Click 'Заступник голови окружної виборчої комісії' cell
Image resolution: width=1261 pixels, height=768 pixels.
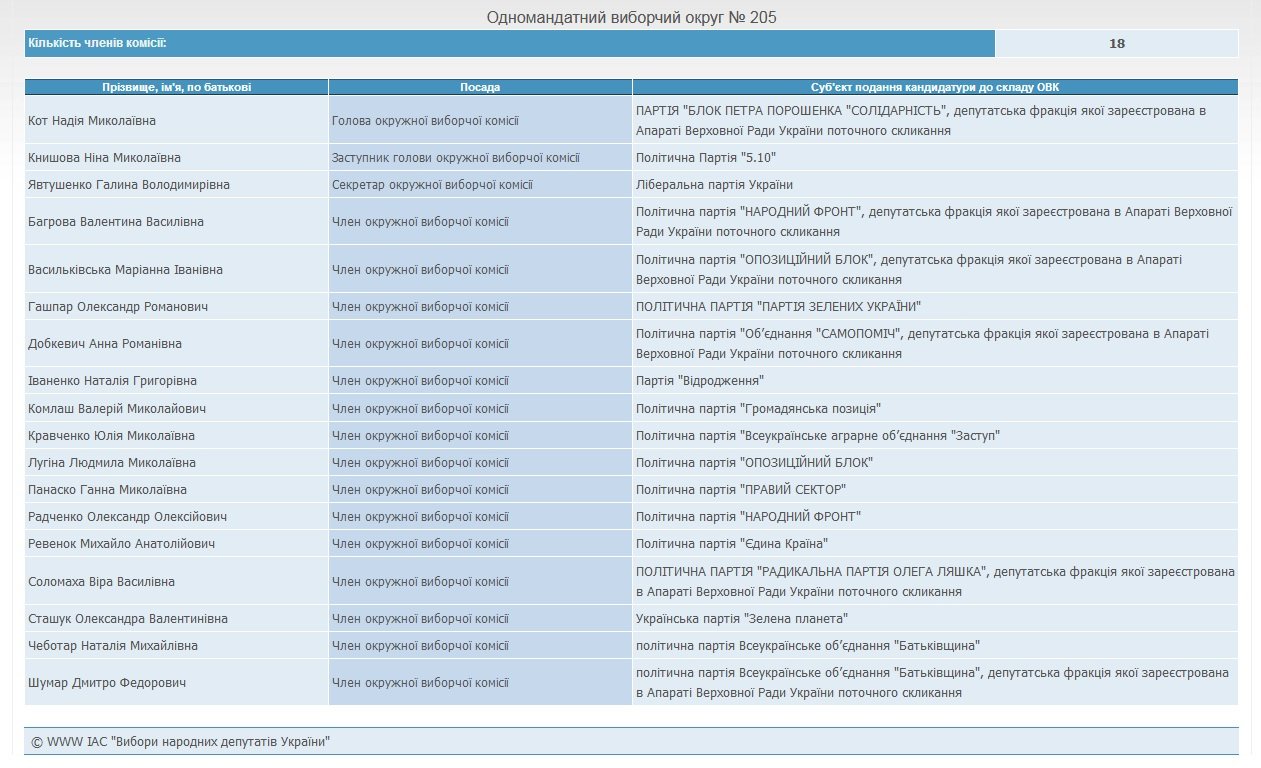(456, 158)
